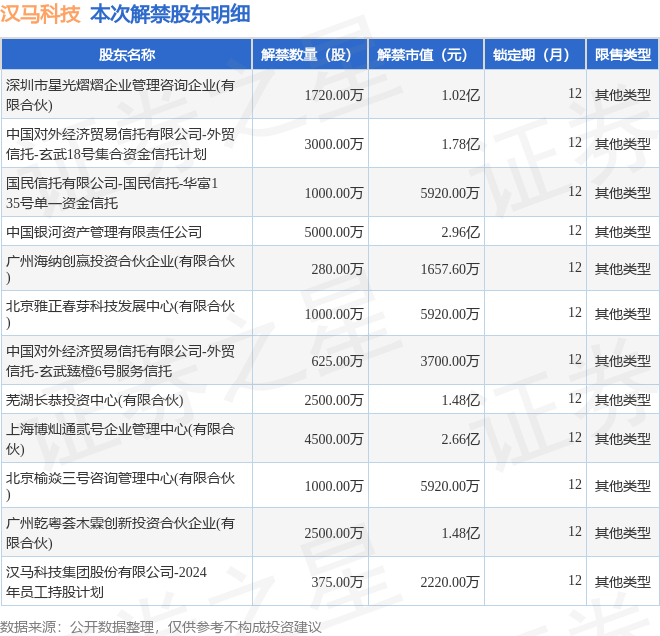The image size is (660, 636).
Task: Select the 解禁市值（元） column header
Action: tap(426, 55)
